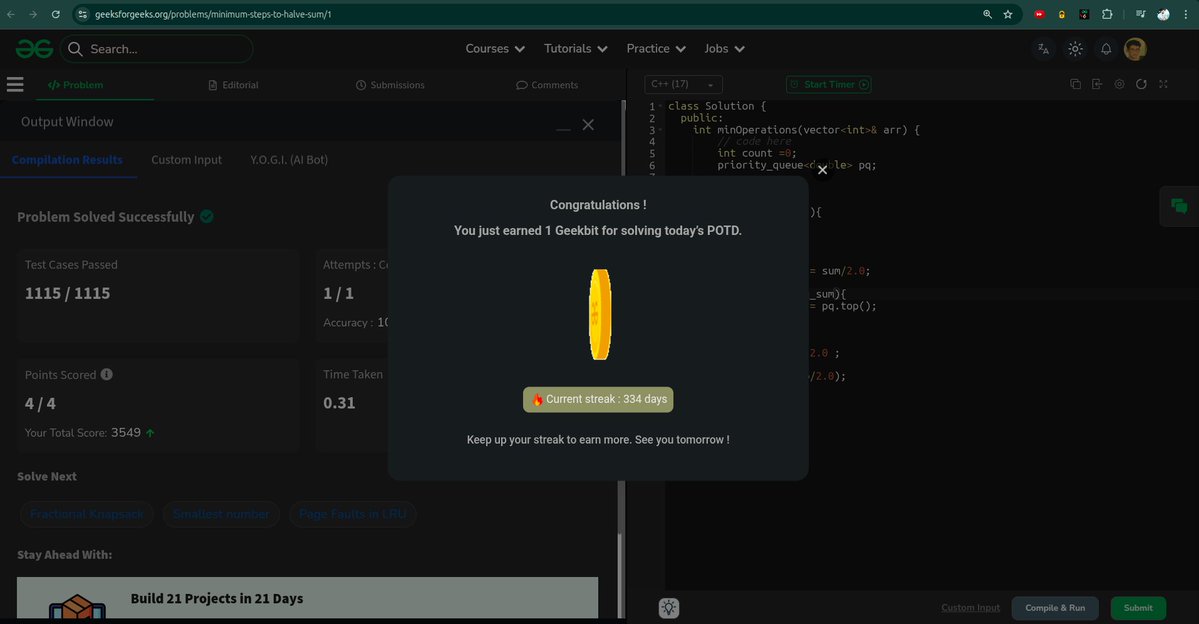Open the language translate icon
This screenshot has height=624, width=1199.
tap(1043, 49)
